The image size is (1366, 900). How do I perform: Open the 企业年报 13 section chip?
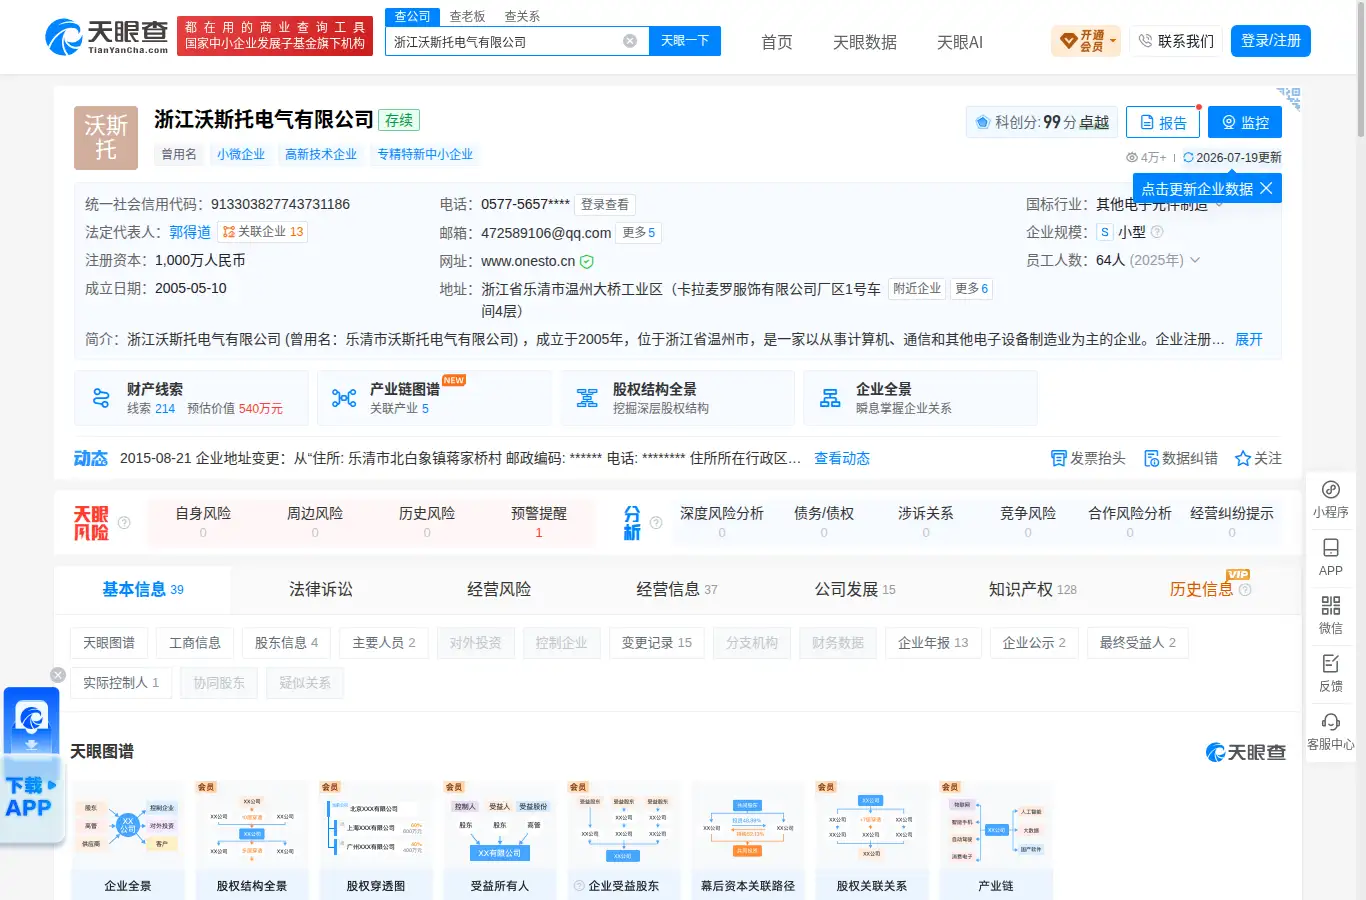pyautogui.click(x=933, y=643)
